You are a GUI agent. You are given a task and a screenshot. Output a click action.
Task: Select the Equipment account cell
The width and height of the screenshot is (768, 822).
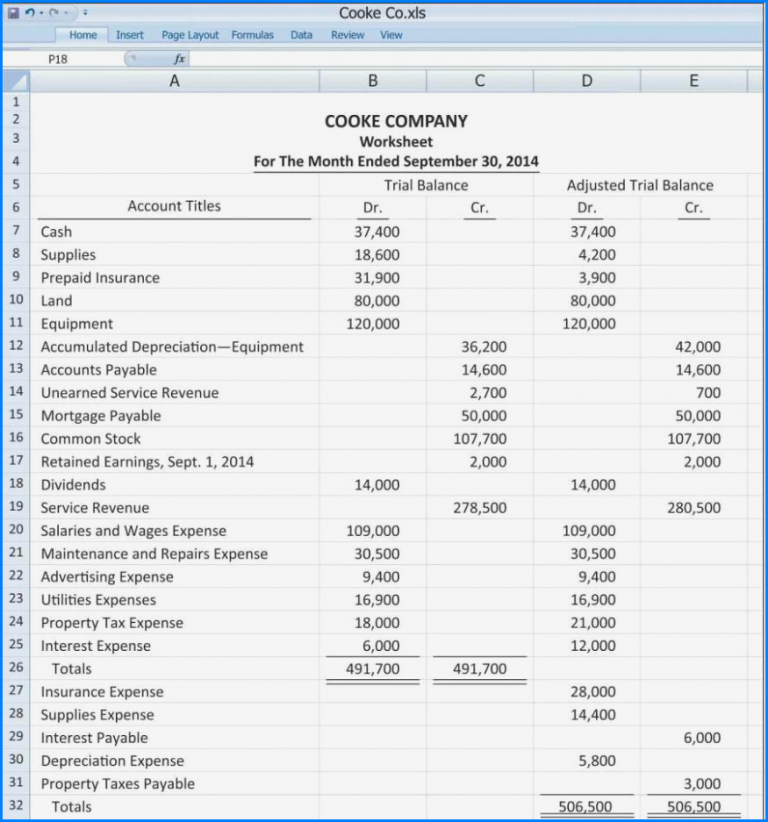[x=175, y=324]
